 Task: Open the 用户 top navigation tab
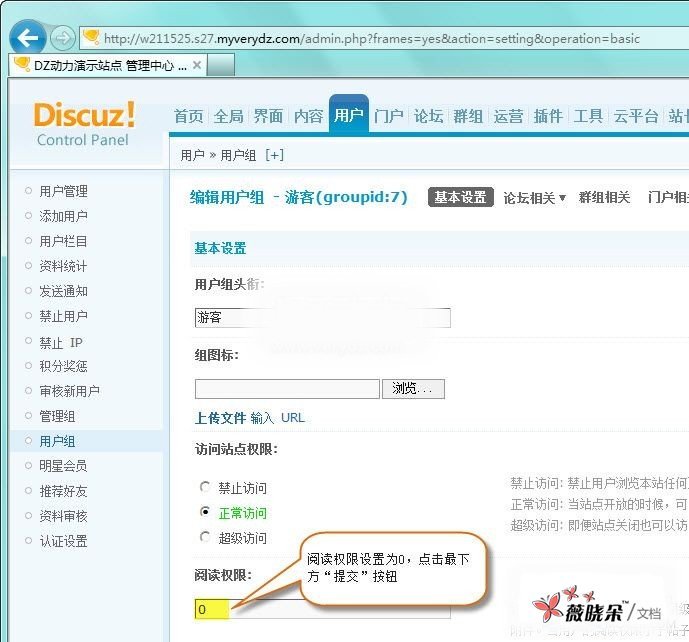click(349, 116)
